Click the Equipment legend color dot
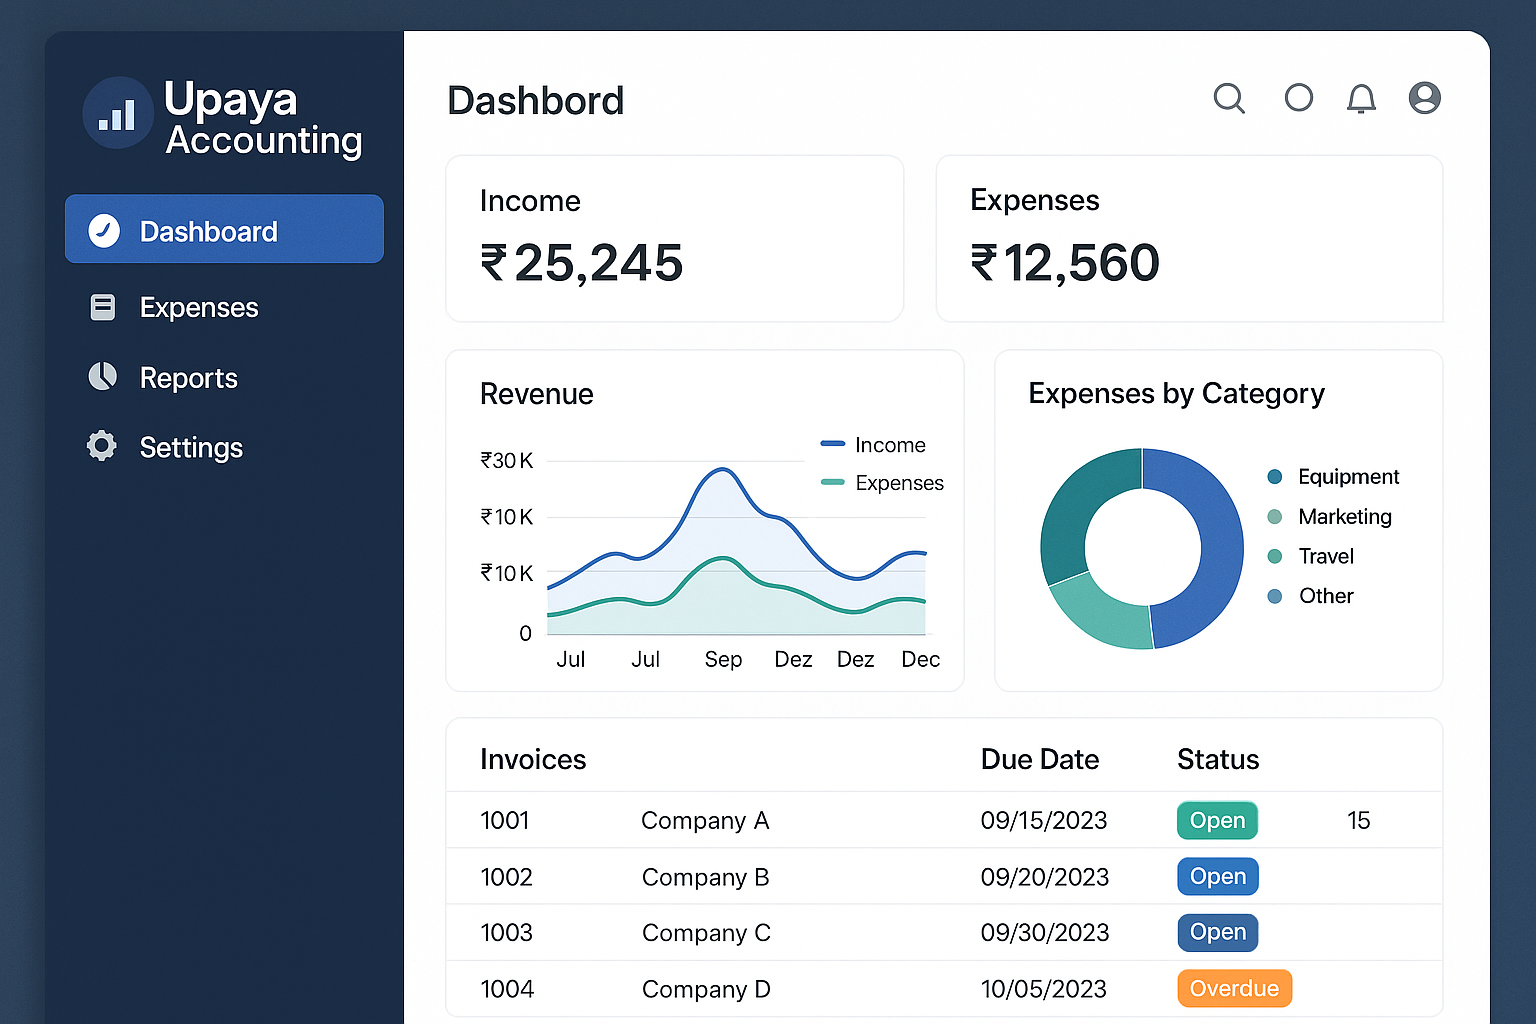 [1274, 477]
